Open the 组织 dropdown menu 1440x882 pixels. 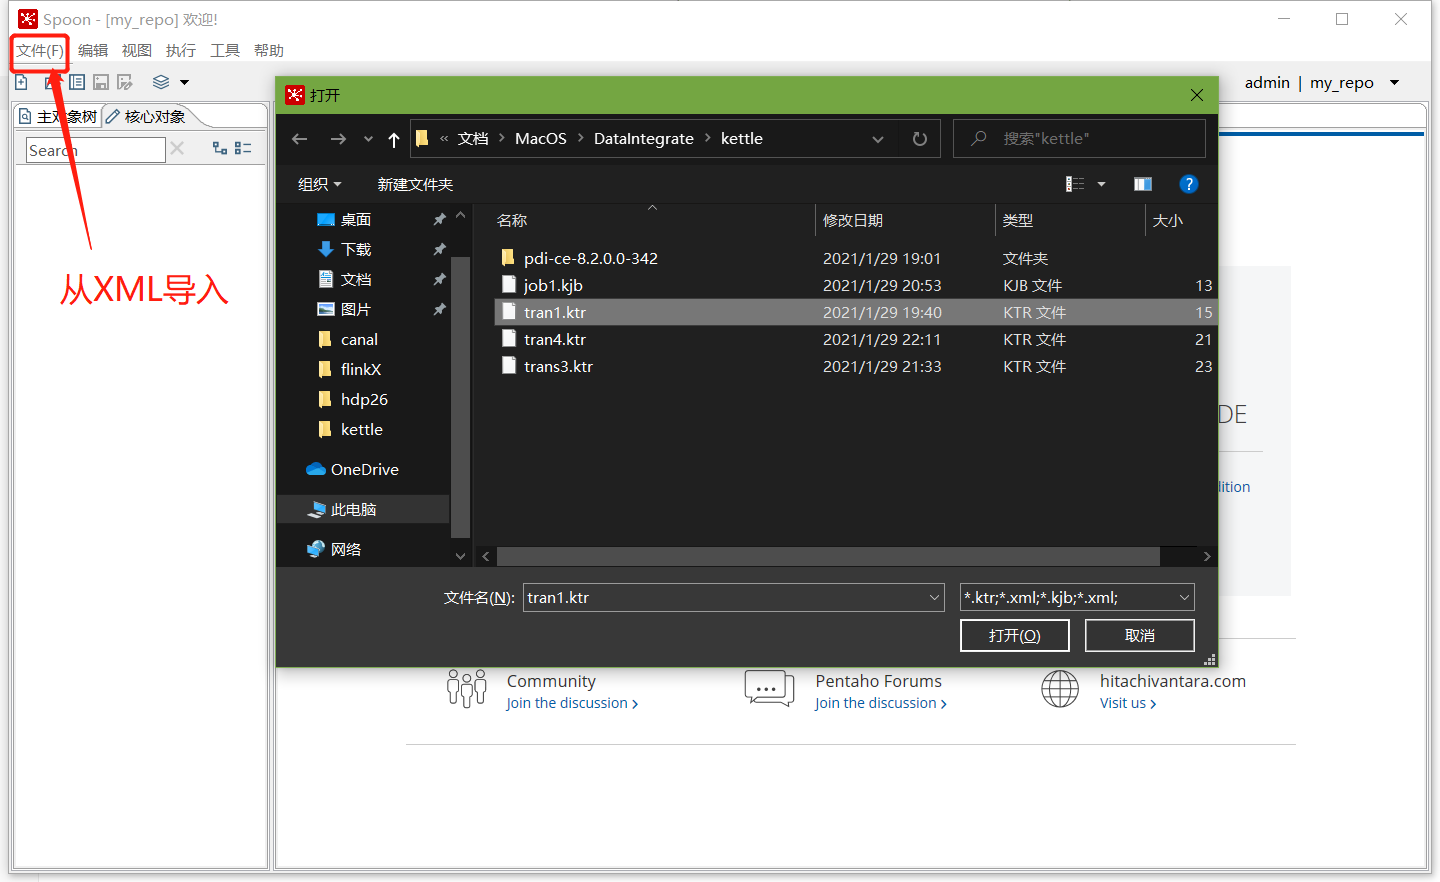(x=320, y=184)
